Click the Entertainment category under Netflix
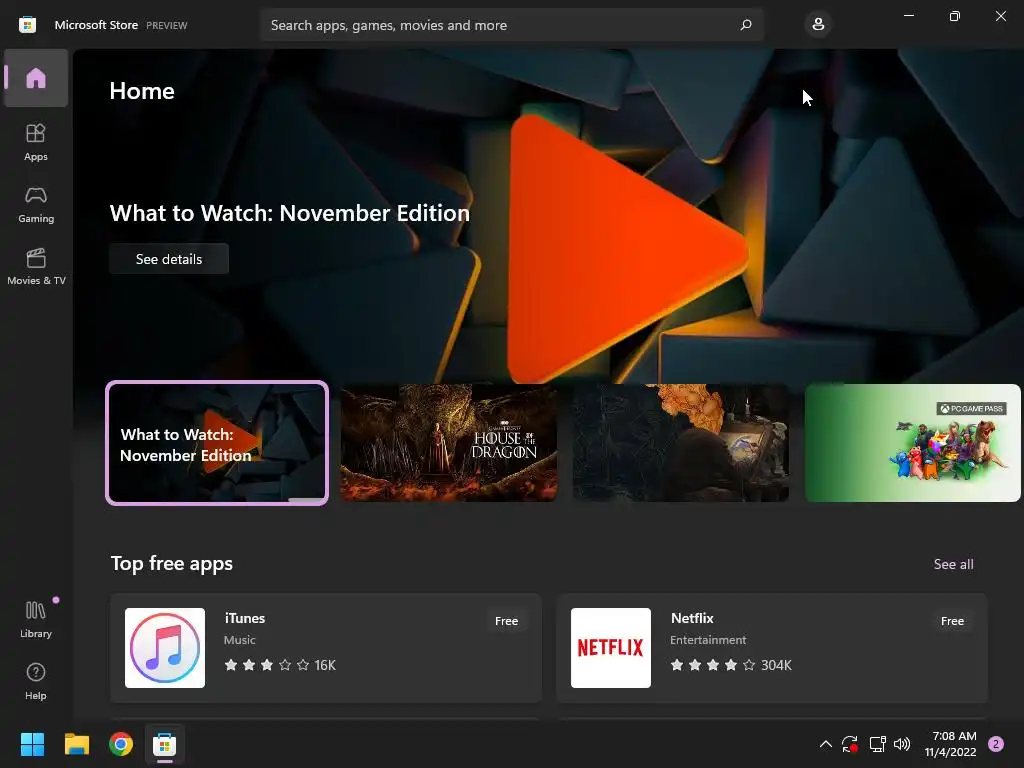This screenshot has width=1024, height=768. (708, 640)
